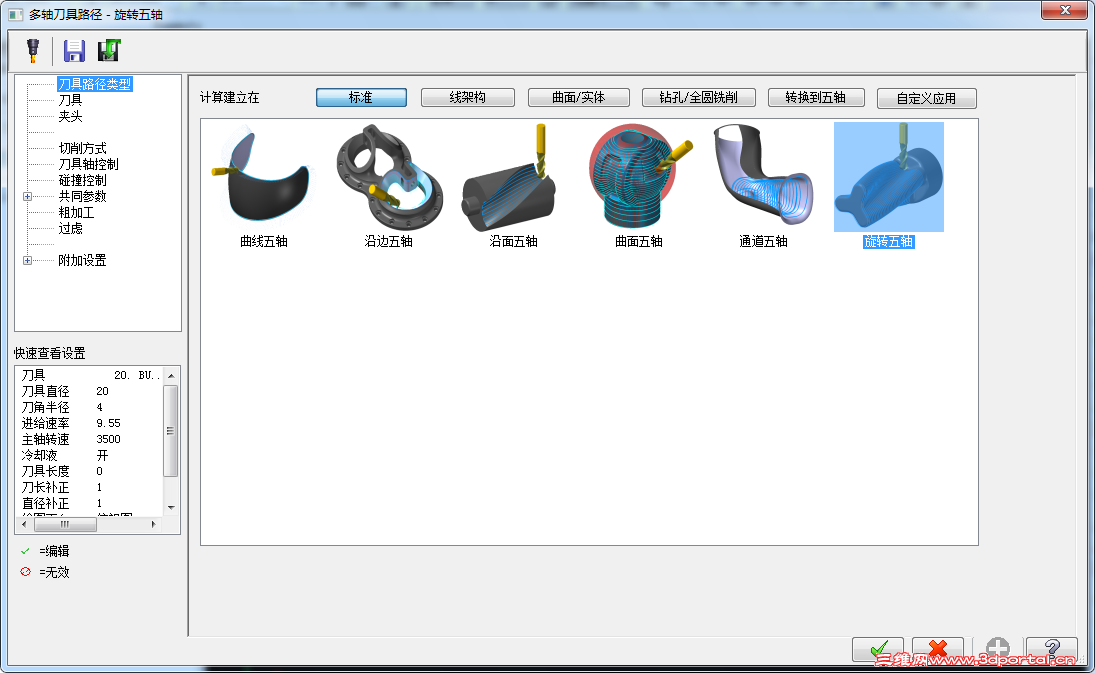The width and height of the screenshot is (1095, 673).
Task: Switch to the 标准 calculation tab
Action: (x=361, y=98)
